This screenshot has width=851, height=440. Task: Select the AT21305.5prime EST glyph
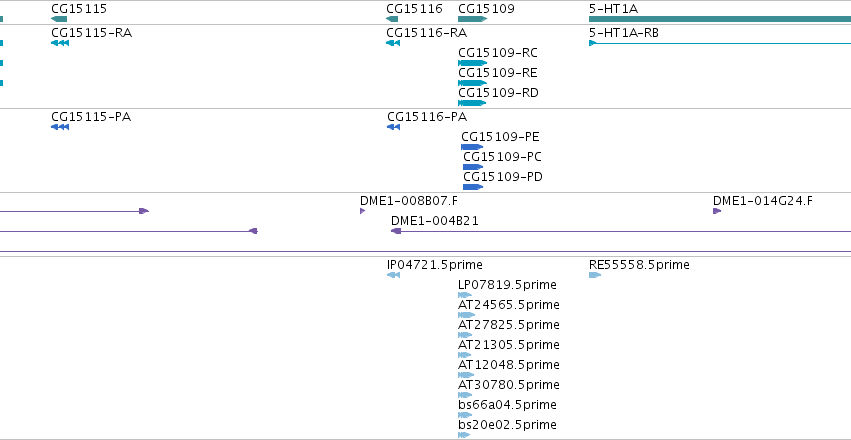(x=465, y=355)
